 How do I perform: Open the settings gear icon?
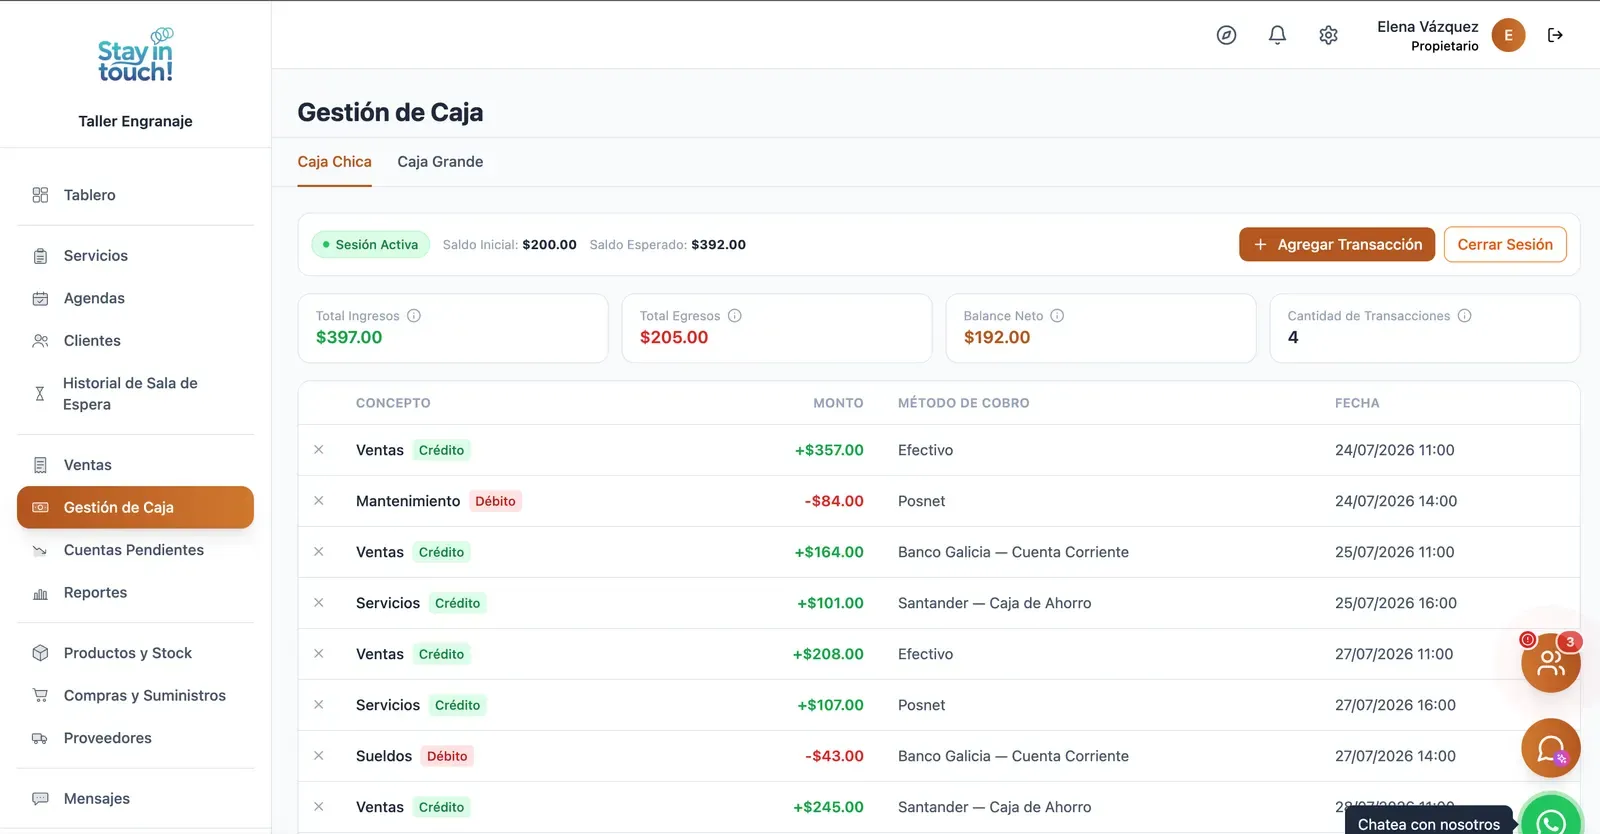[x=1328, y=35]
